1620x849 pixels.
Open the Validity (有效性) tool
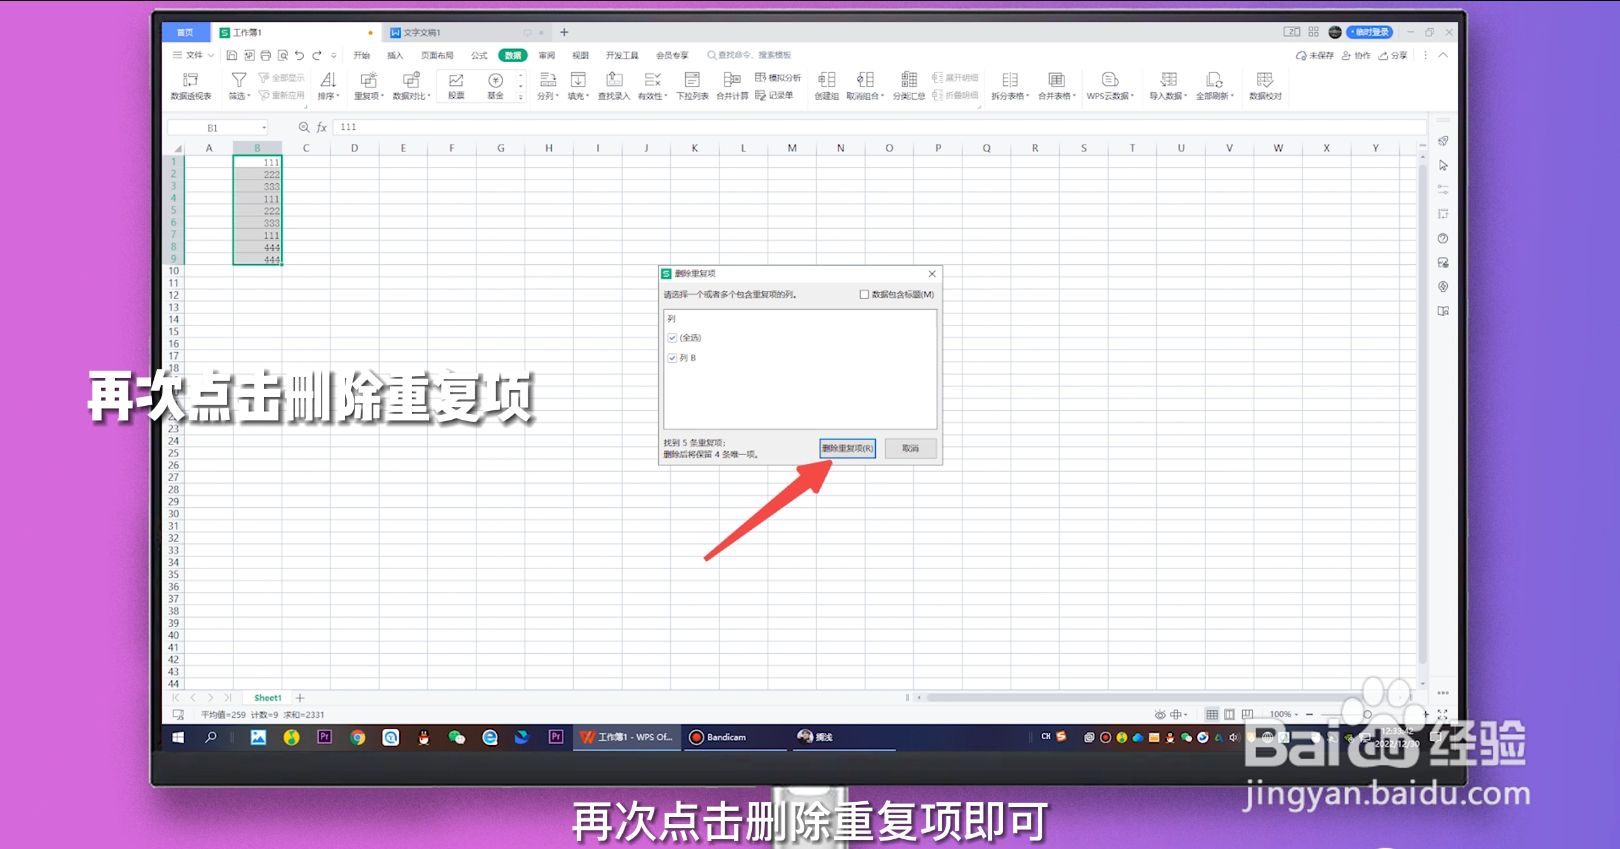[x=652, y=86]
